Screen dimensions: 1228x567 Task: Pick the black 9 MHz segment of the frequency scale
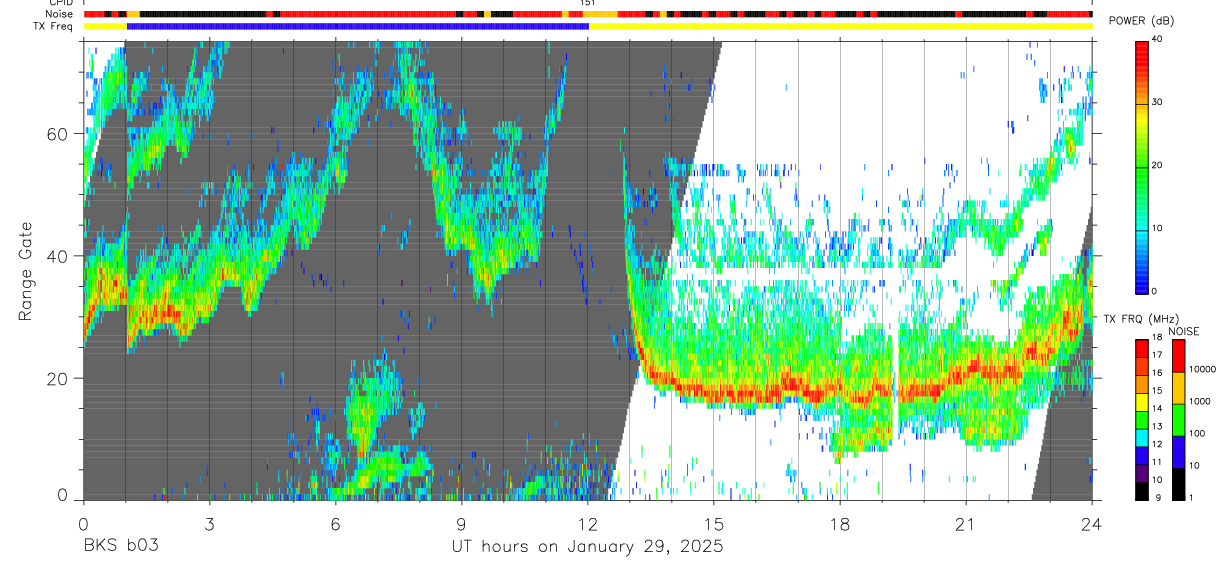[x=1141, y=492]
